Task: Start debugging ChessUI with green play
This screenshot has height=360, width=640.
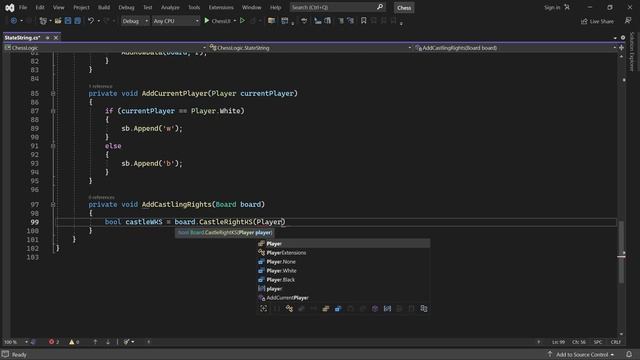Action: pos(207,20)
